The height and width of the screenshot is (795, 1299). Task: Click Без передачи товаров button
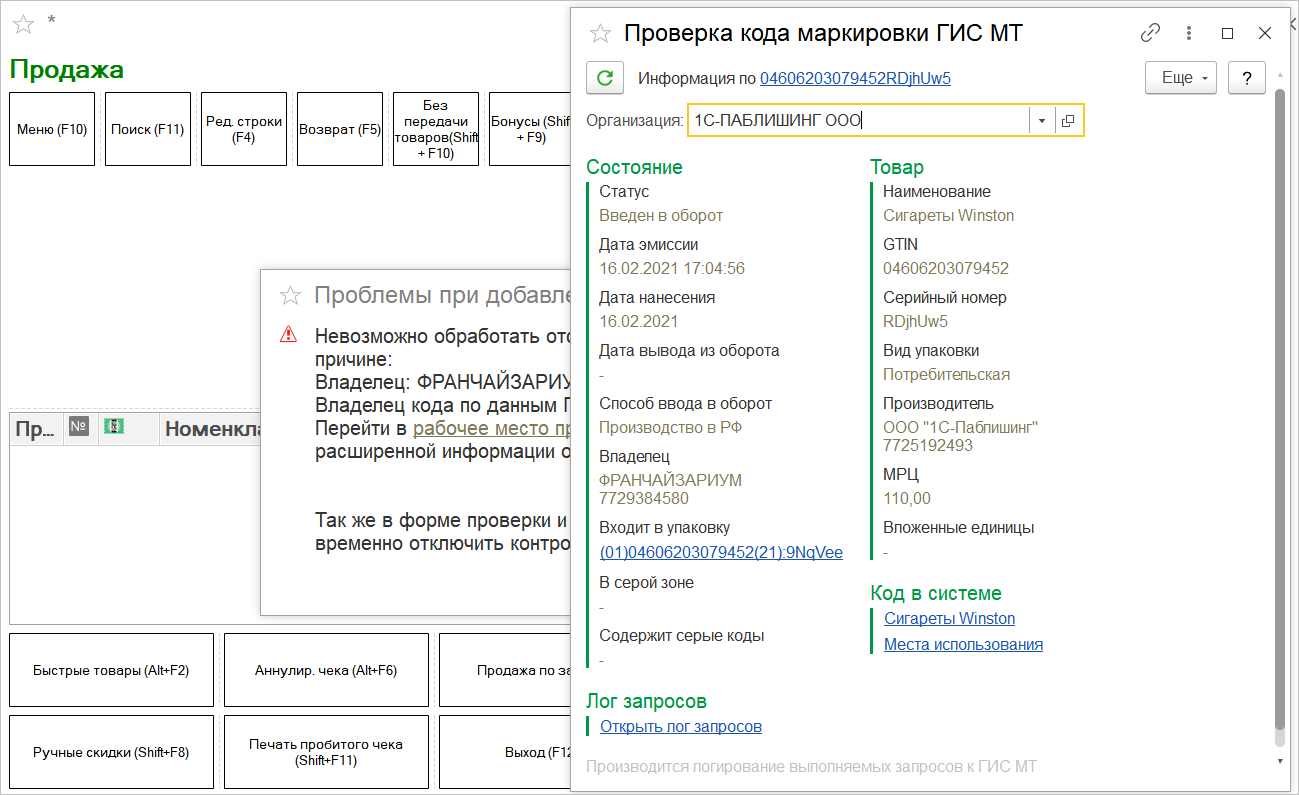click(x=436, y=129)
